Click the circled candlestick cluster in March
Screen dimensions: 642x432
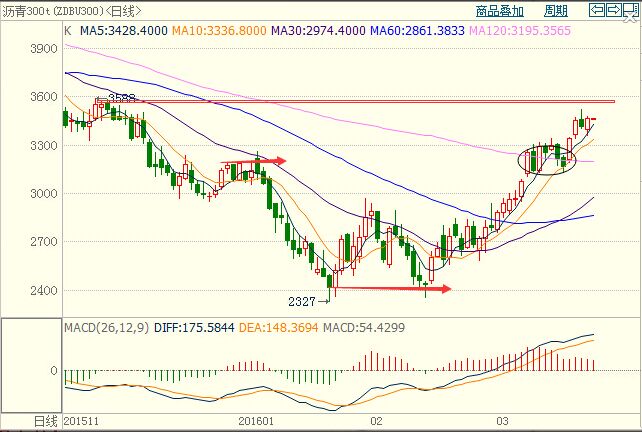pyautogui.click(x=547, y=159)
